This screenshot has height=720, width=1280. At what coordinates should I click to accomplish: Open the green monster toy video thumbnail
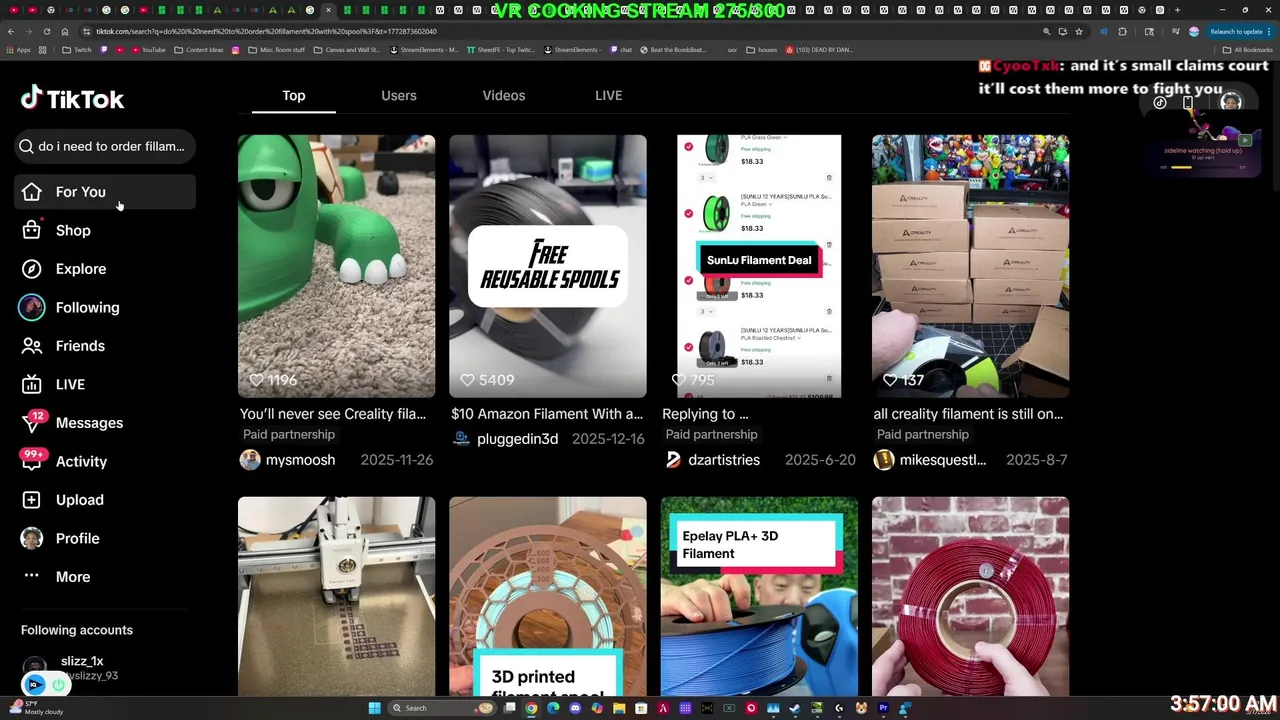(336, 266)
